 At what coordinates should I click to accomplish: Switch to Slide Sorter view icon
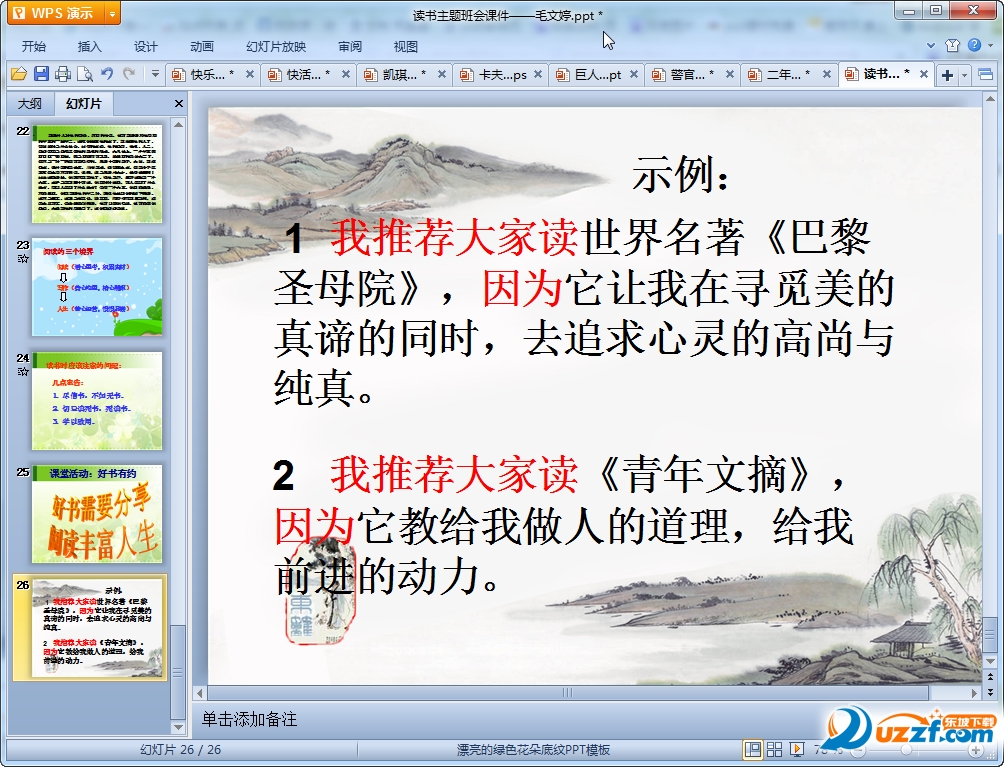tap(774, 749)
